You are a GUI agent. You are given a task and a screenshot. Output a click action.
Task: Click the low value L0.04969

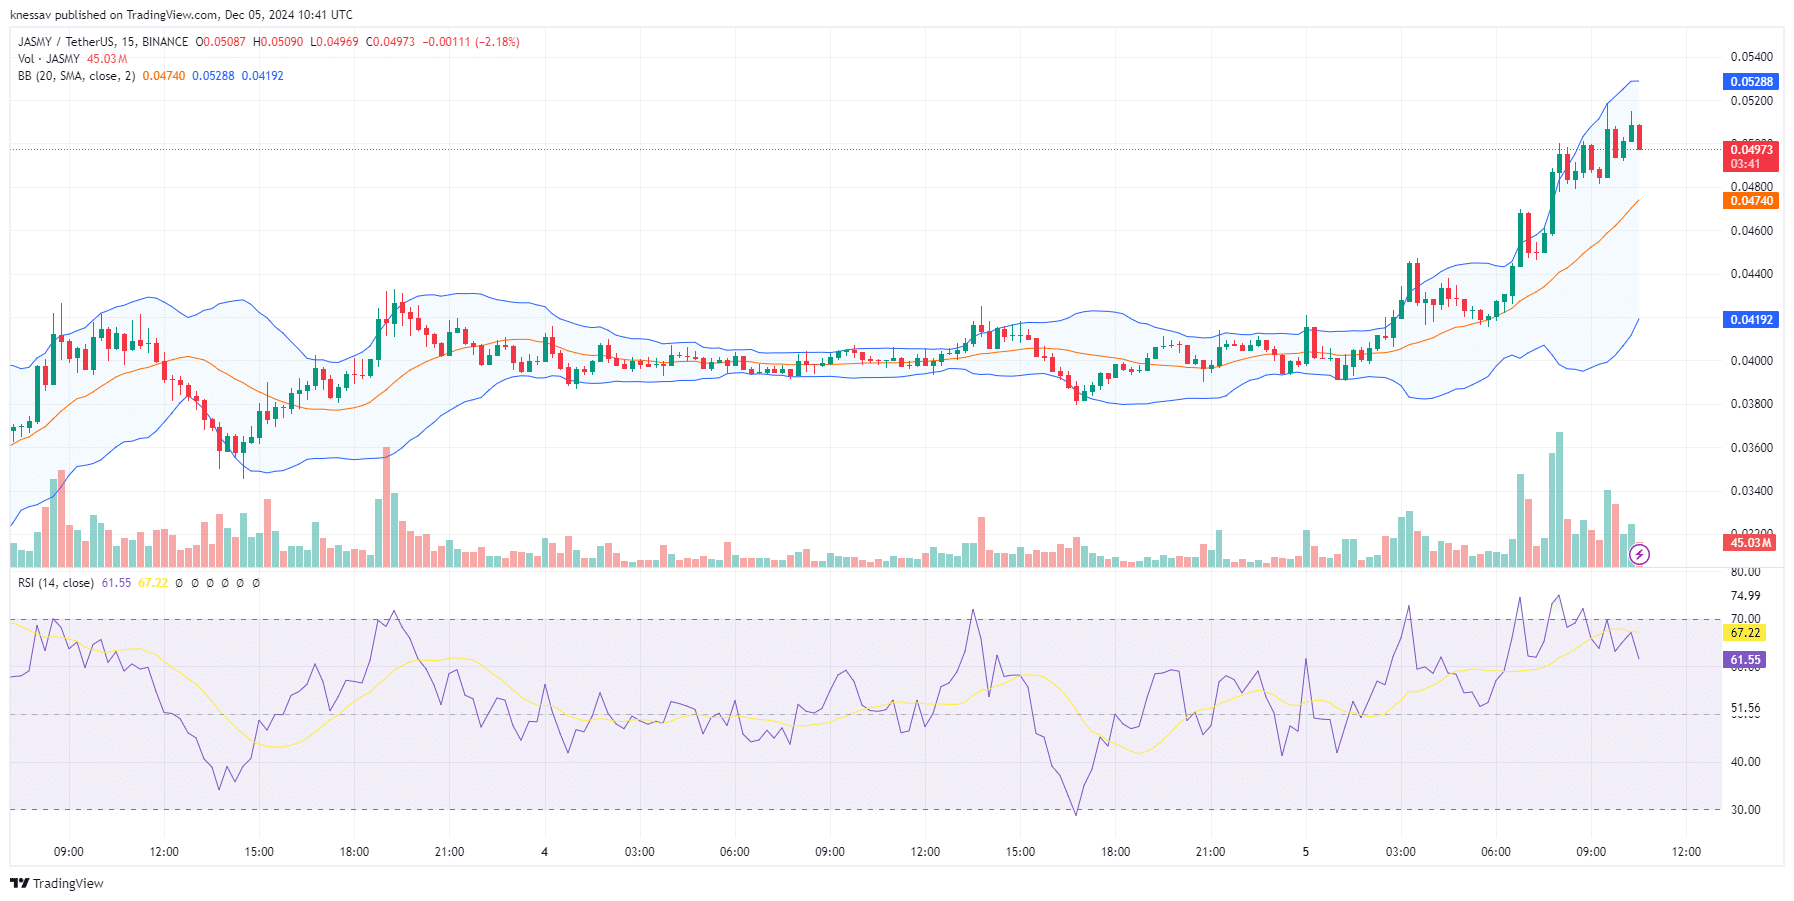coord(334,42)
